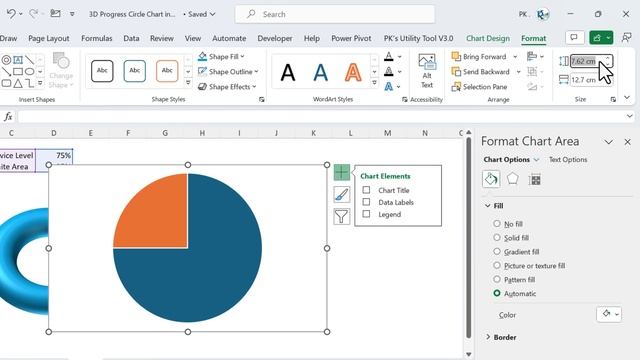Click the Alt Text button
The height and width of the screenshot is (360, 640).
[427, 71]
